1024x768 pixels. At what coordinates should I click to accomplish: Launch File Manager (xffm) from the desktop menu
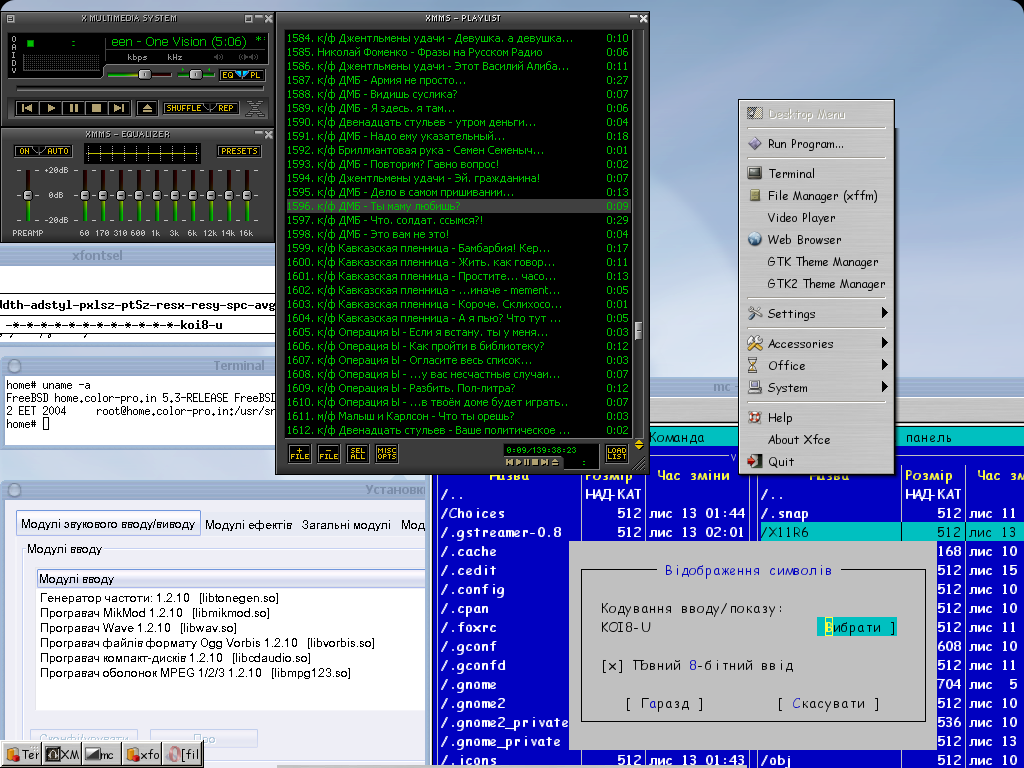click(816, 196)
